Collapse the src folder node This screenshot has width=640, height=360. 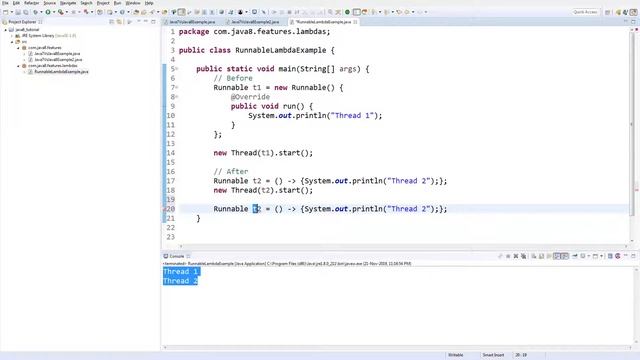coord(12,42)
